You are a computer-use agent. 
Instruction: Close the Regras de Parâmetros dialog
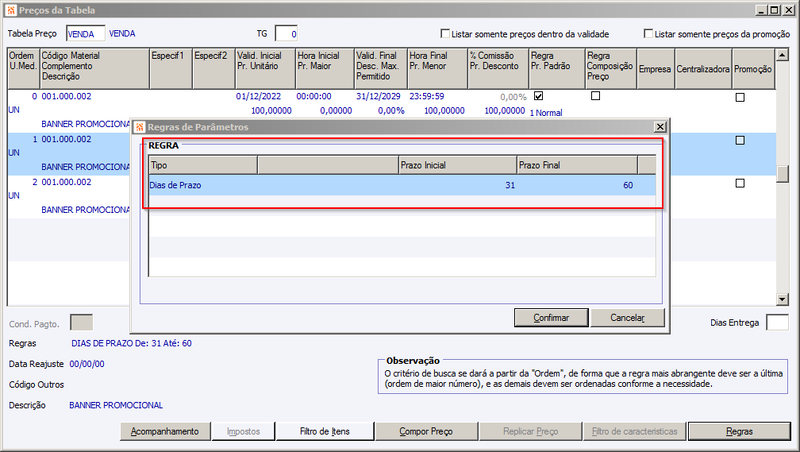coord(660,127)
